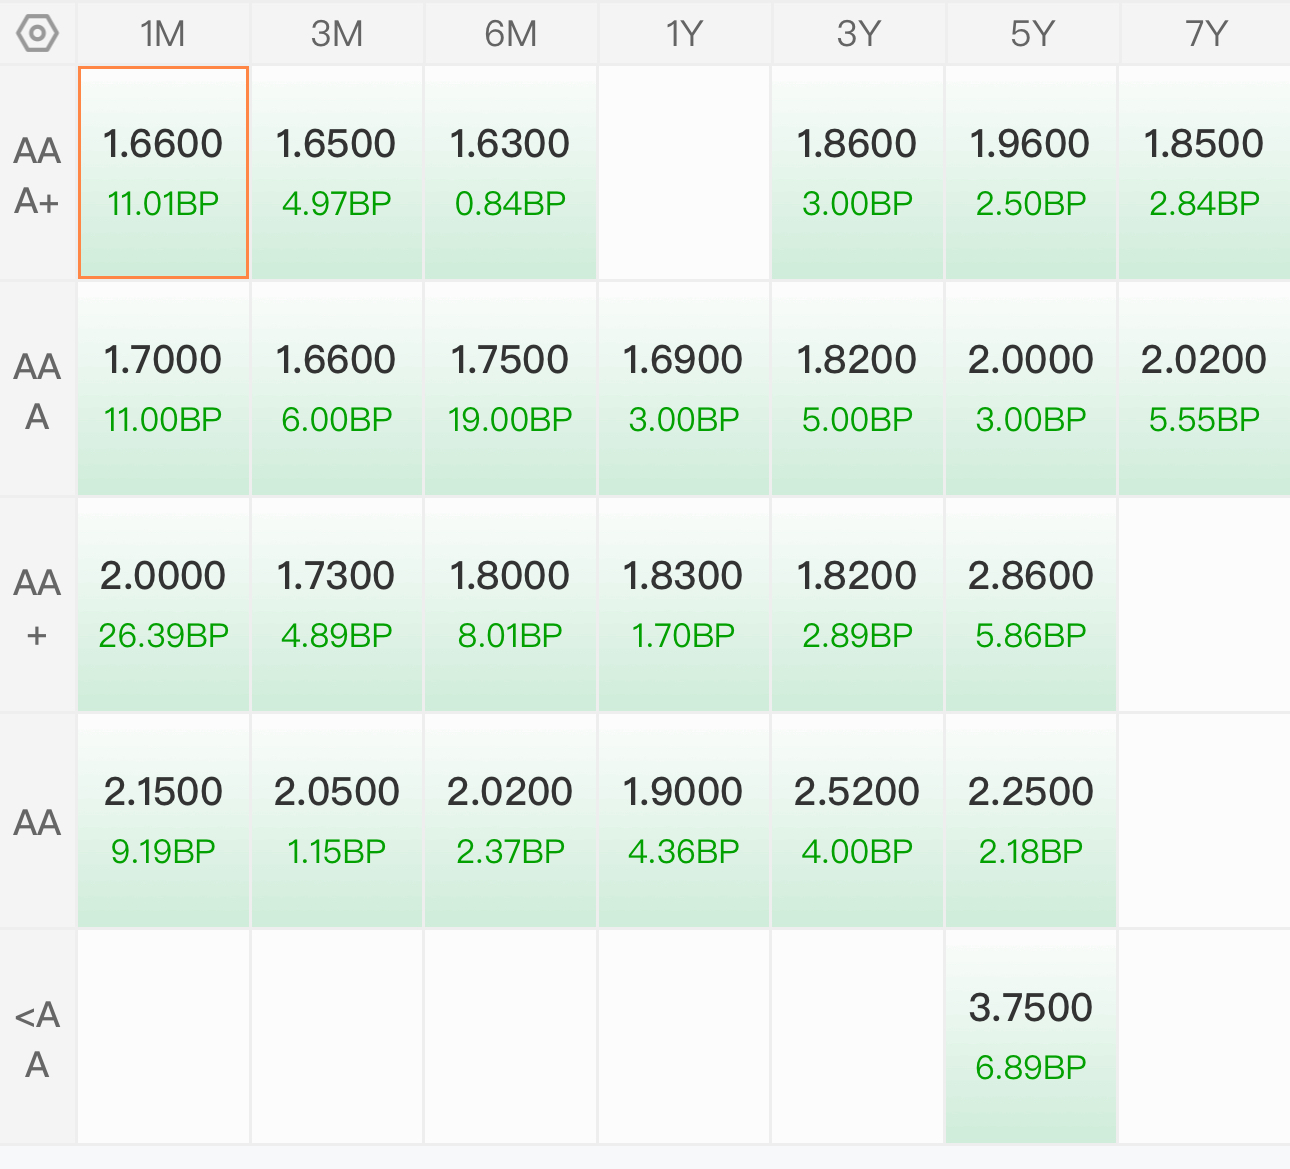
Task: Click the 1Y maturity header
Action: [x=684, y=33]
